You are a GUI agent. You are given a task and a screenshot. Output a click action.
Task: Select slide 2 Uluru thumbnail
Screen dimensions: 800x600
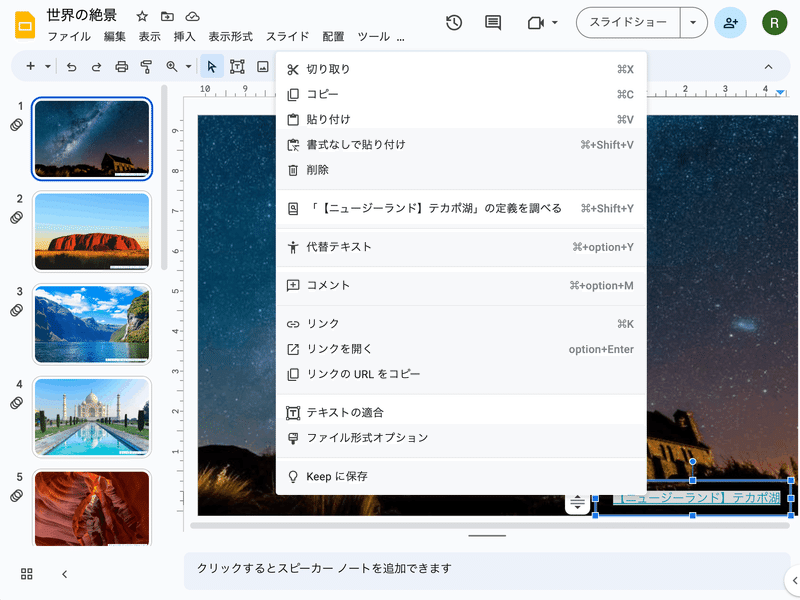click(x=92, y=231)
